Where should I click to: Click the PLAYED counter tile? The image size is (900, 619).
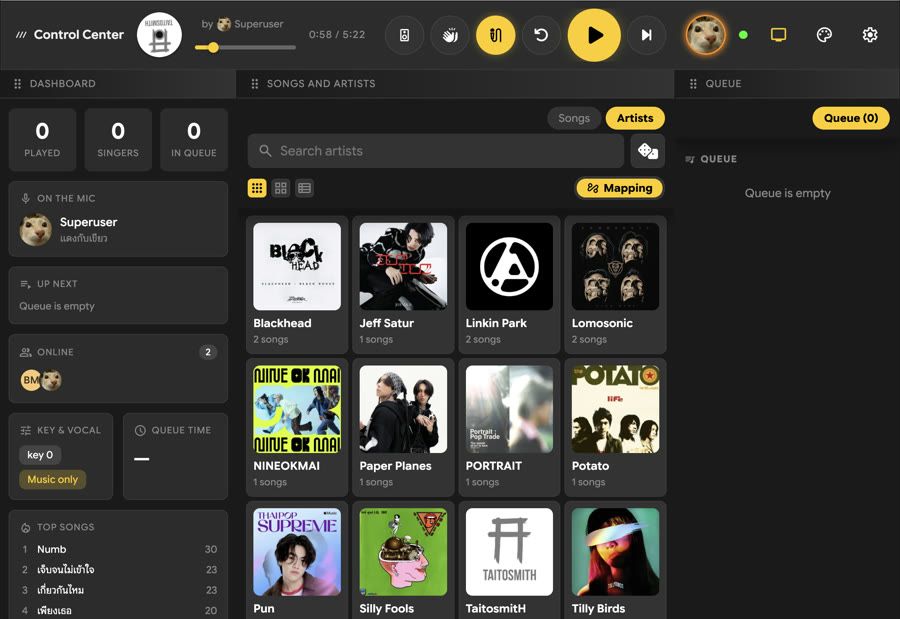click(x=42, y=140)
